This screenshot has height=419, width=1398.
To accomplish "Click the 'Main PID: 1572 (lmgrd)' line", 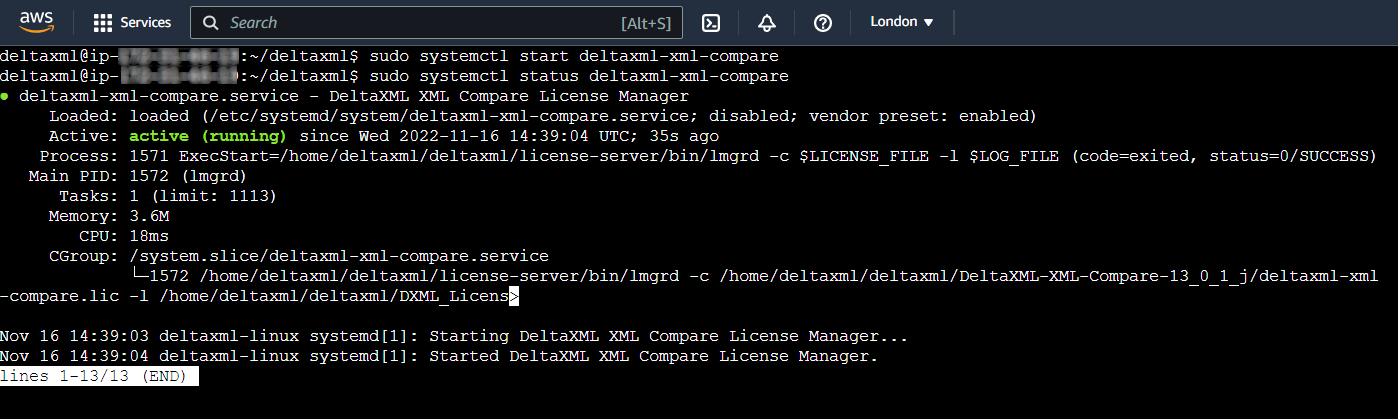I will [138, 176].
